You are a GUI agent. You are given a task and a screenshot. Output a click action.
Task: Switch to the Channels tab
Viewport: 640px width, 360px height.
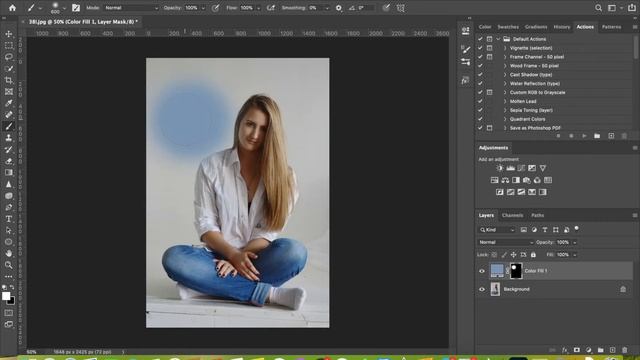coord(513,216)
